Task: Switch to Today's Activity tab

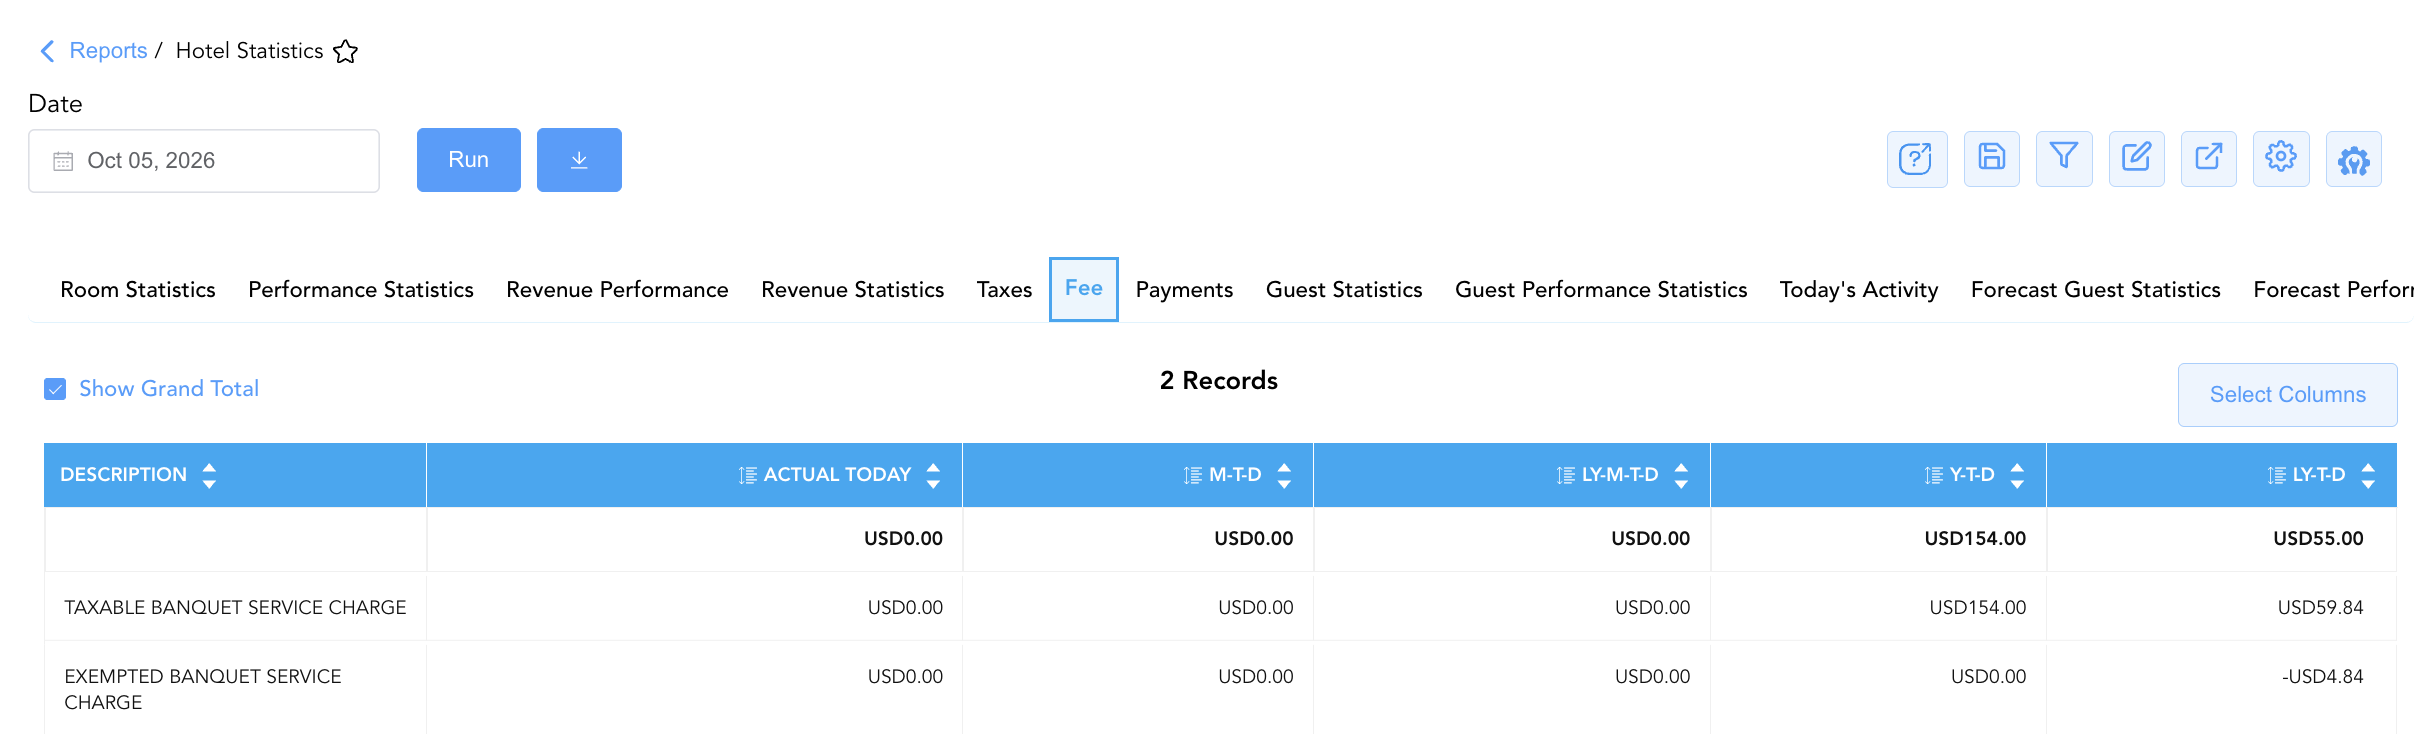Action: click(1859, 290)
